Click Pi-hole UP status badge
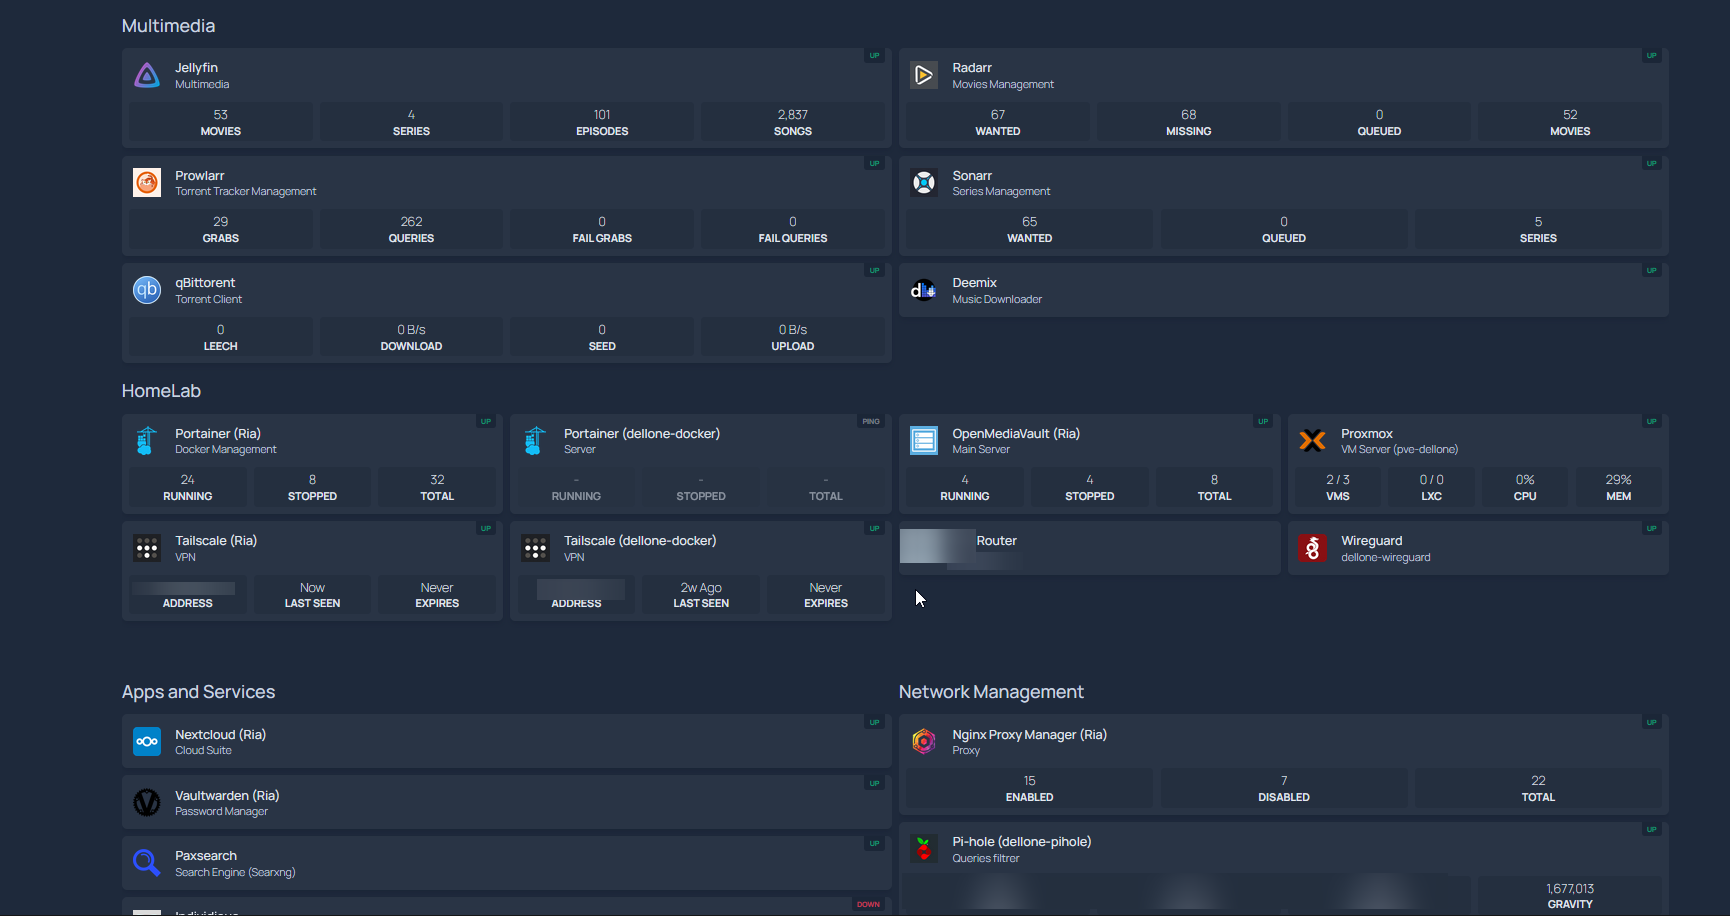Screen dimensions: 1730x916 click(1651, 830)
